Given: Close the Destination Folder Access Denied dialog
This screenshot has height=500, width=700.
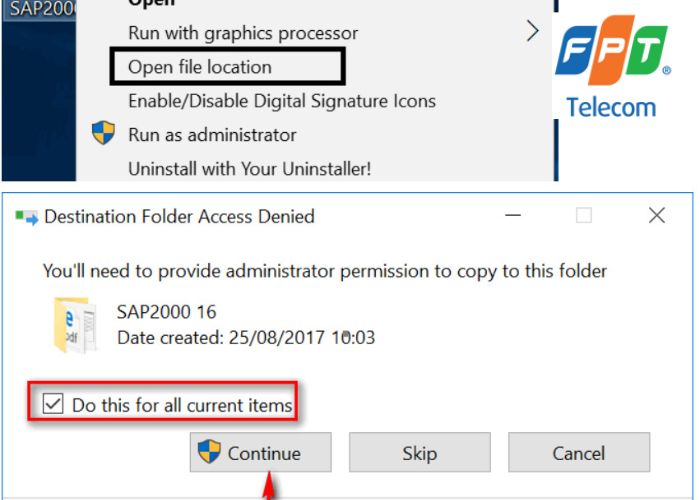Looking at the screenshot, I should tap(656, 215).
